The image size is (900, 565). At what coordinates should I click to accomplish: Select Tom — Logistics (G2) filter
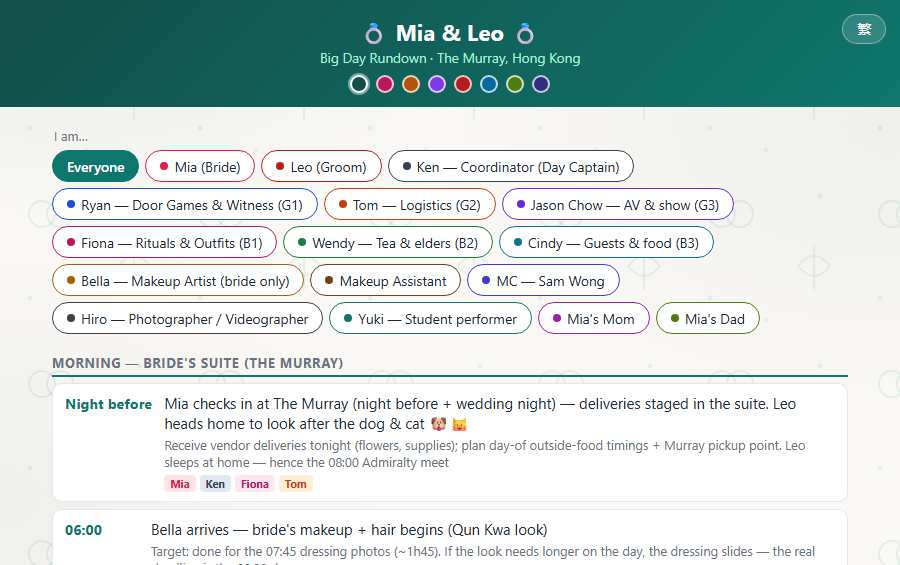409,204
